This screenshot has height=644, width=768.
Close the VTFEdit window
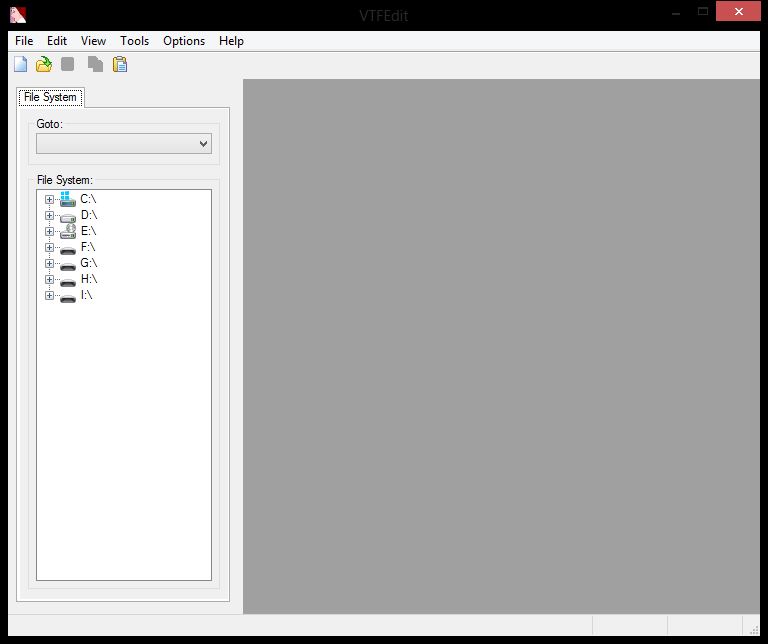(x=738, y=11)
